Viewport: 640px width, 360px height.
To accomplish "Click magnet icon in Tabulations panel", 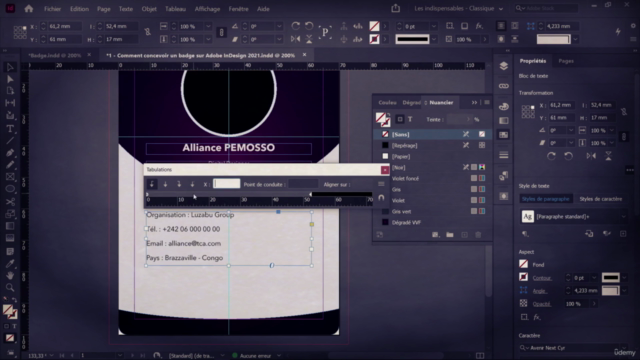I will [381, 198].
